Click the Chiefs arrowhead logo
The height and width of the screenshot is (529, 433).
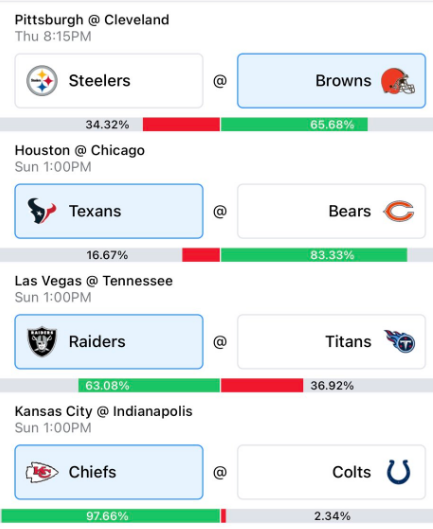point(42,472)
